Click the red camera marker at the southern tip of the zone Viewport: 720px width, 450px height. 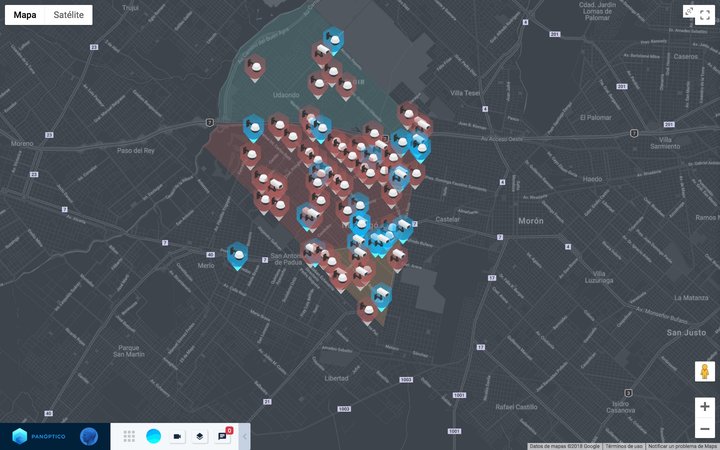click(369, 309)
